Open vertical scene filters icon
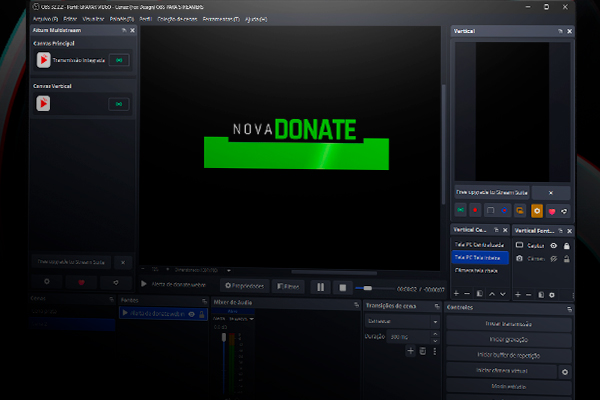Screen dimensions: 600x400 [x=479, y=294]
